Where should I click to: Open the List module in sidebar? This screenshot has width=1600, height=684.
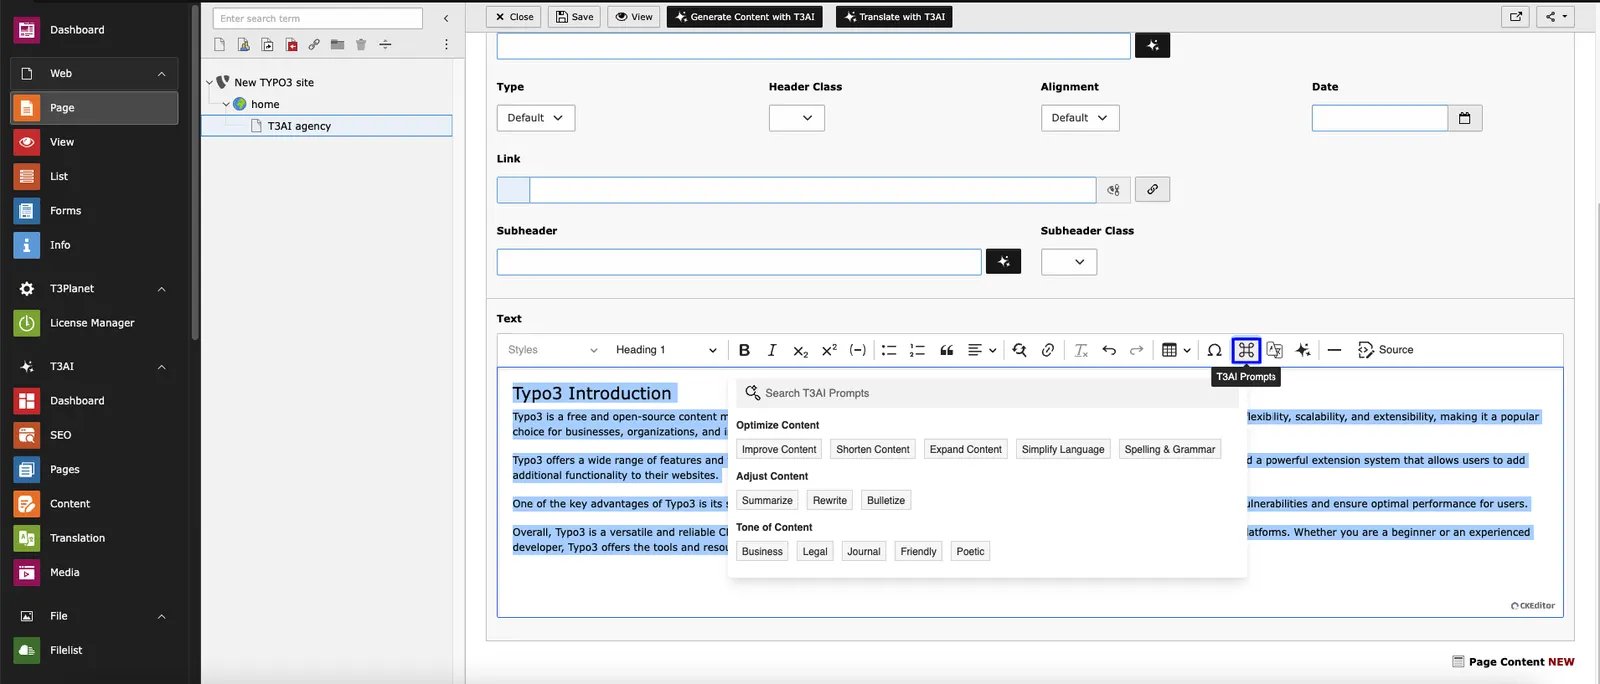click(94, 176)
